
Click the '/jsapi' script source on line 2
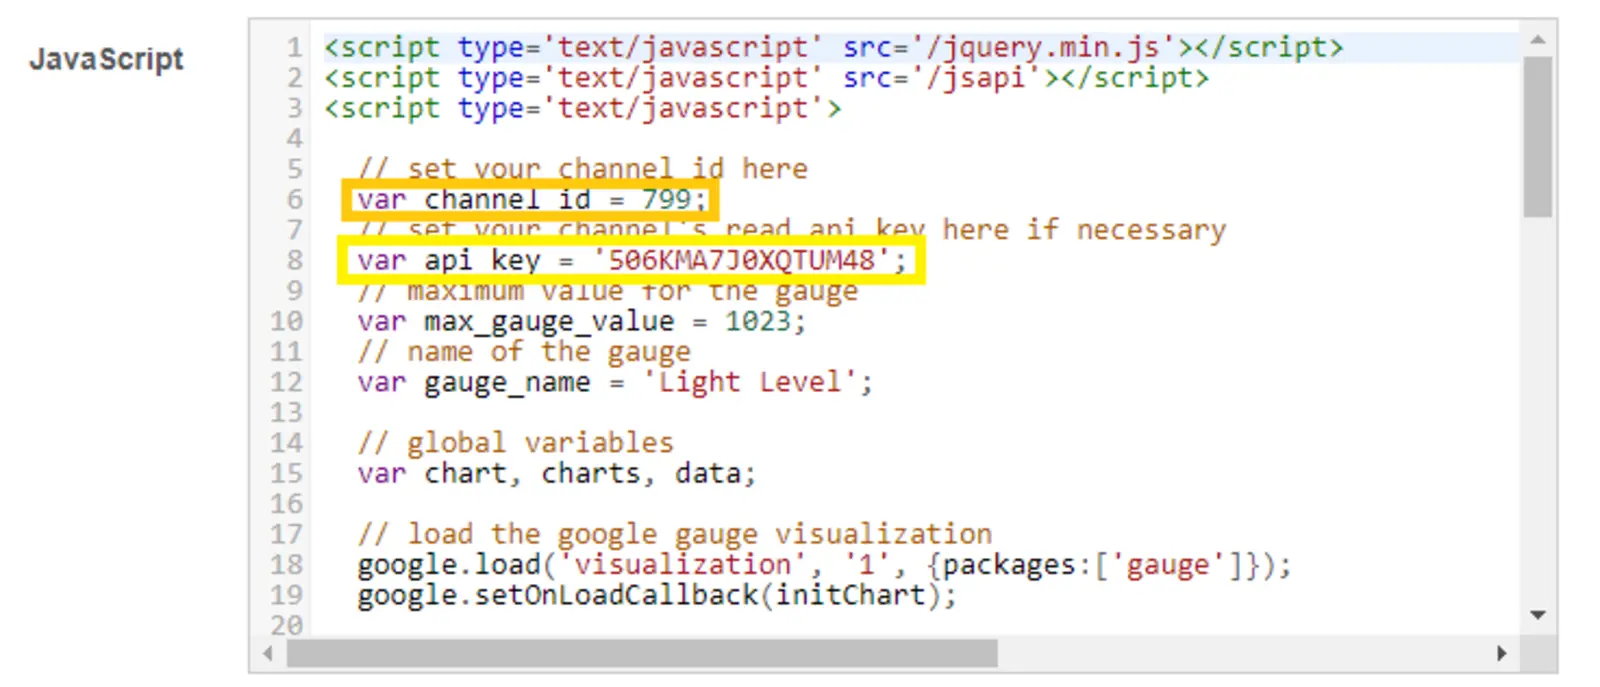click(x=976, y=78)
